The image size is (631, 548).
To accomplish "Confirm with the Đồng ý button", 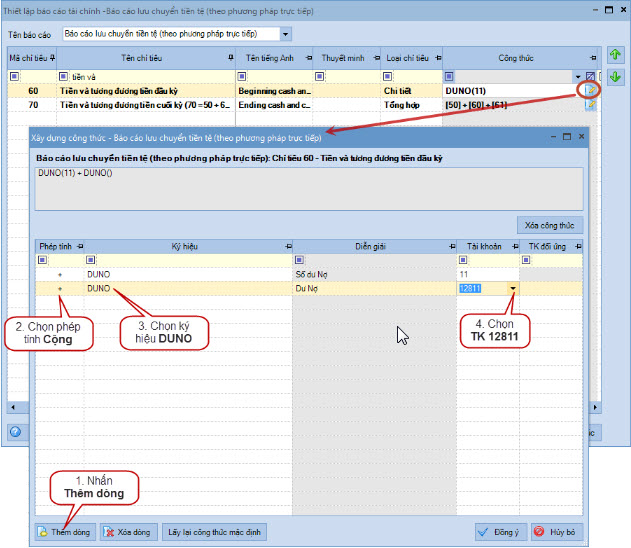I will coord(501,532).
